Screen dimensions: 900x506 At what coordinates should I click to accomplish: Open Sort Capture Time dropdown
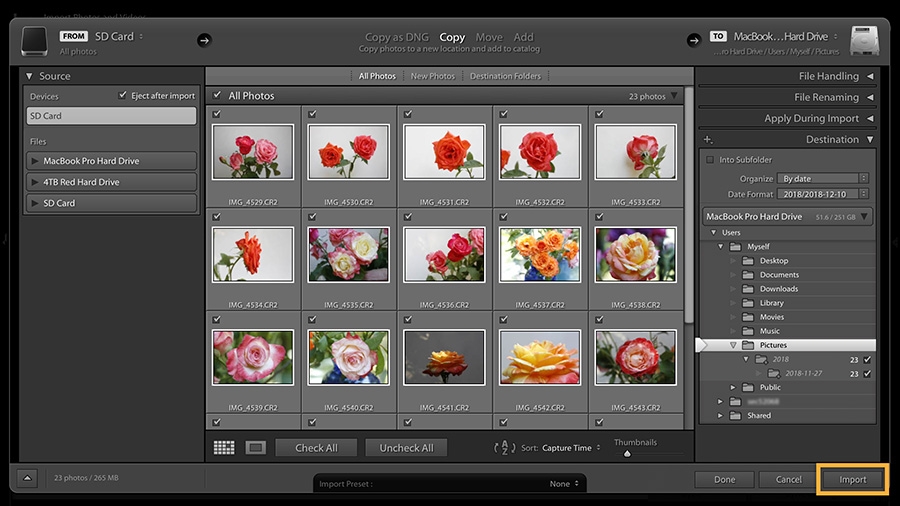571,447
